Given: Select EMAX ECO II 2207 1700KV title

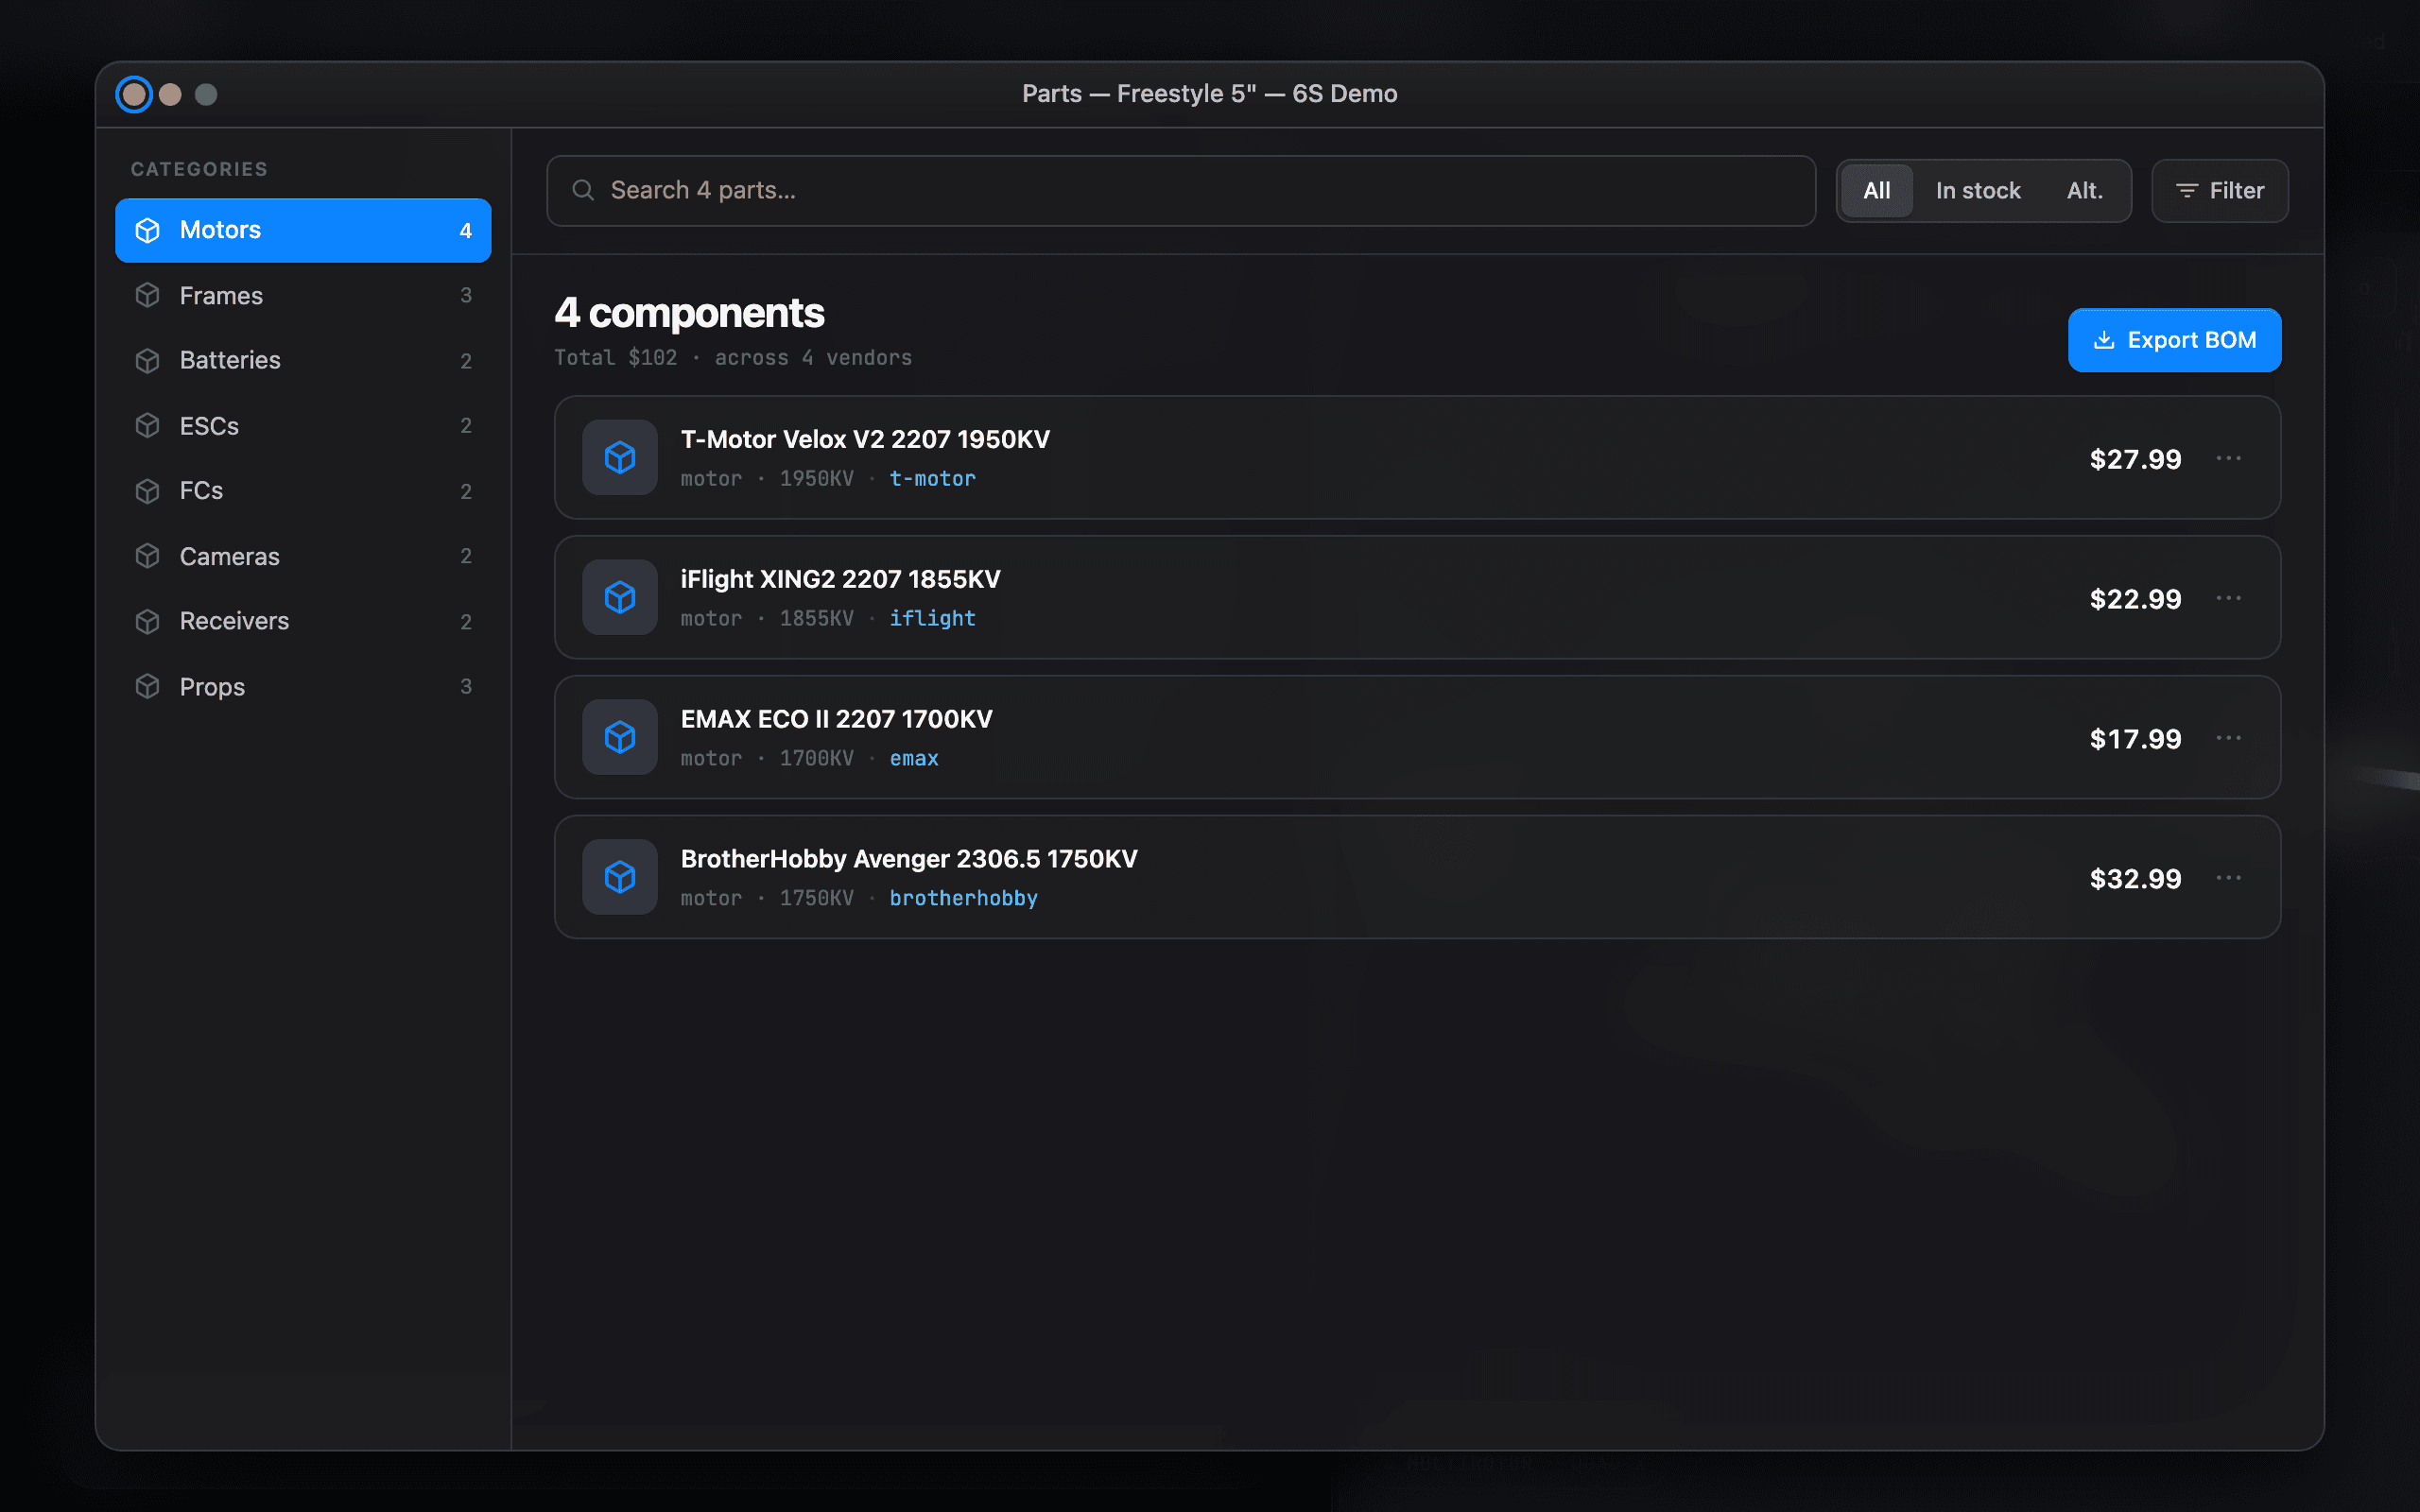Looking at the screenshot, I should (836, 719).
